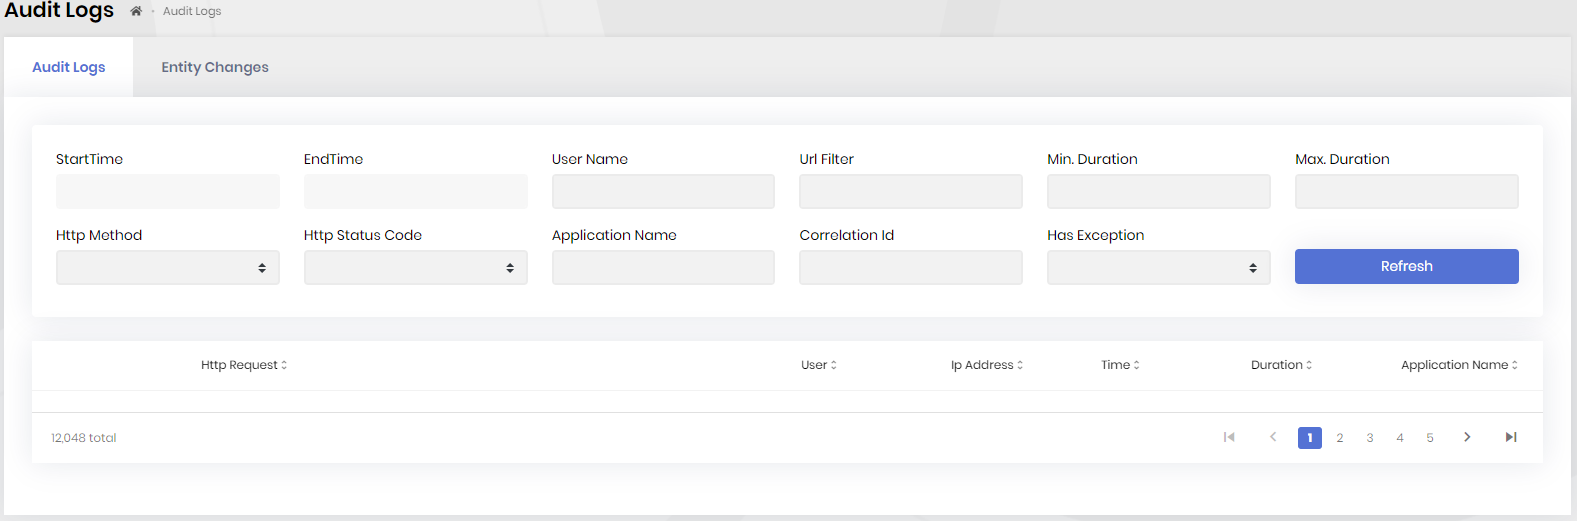This screenshot has height=521, width=1577.
Task: Go to next page with right chevron
Action: (x=1467, y=437)
